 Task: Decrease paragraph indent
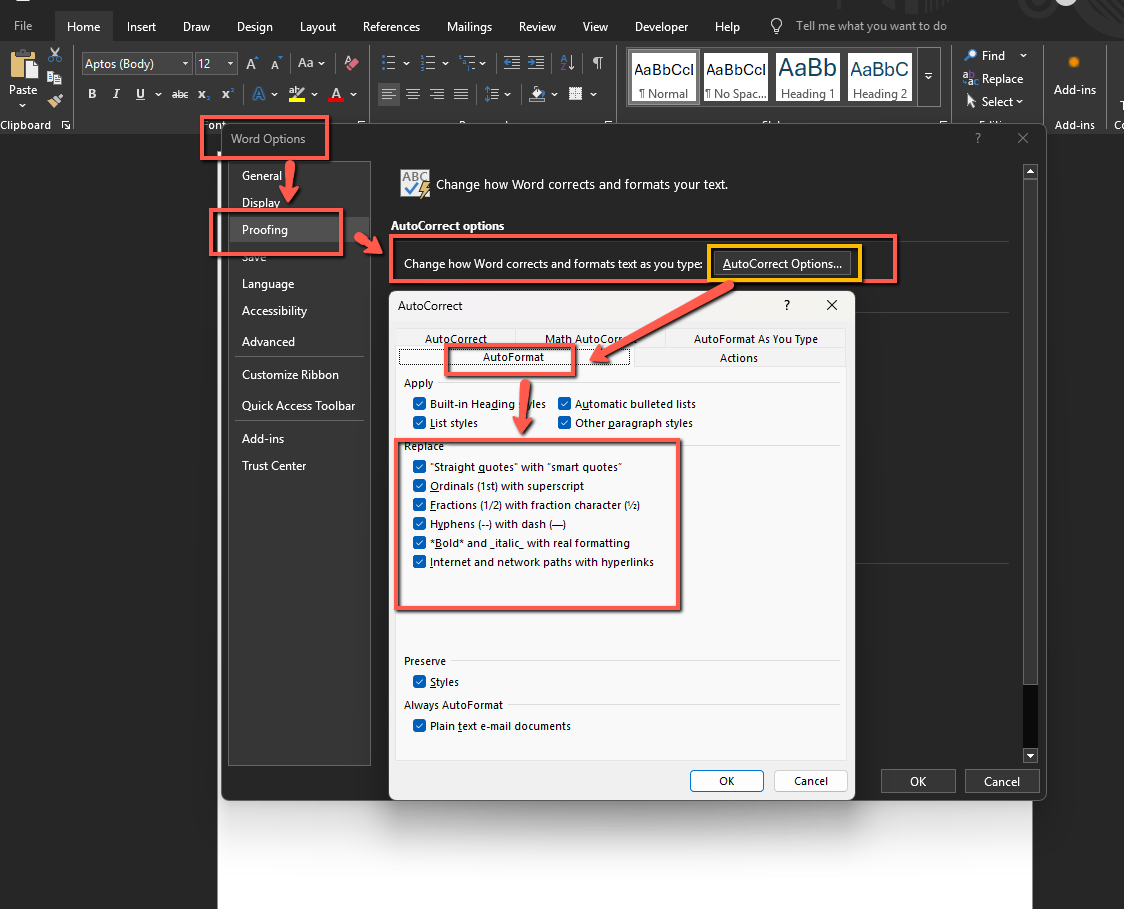[512, 63]
